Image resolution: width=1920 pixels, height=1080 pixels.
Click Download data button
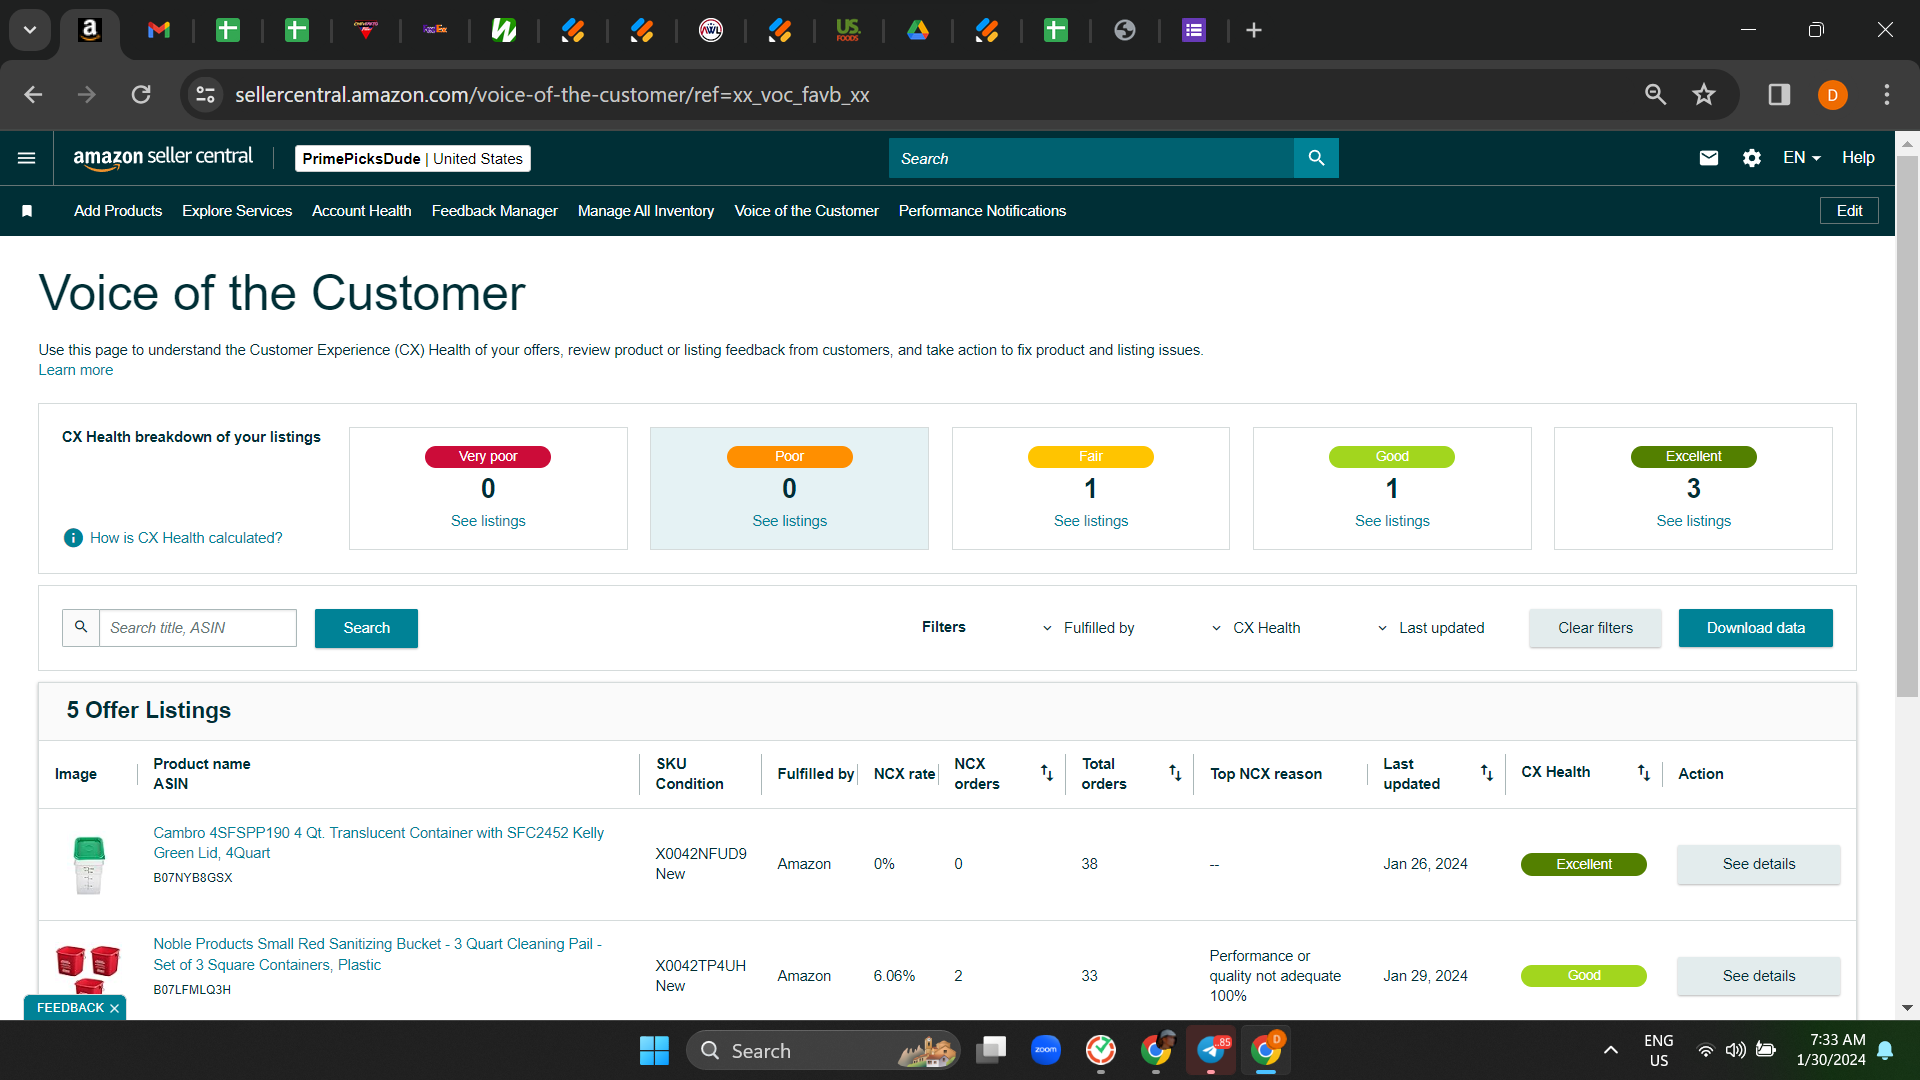pyautogui.click(x=1756, y=628)
